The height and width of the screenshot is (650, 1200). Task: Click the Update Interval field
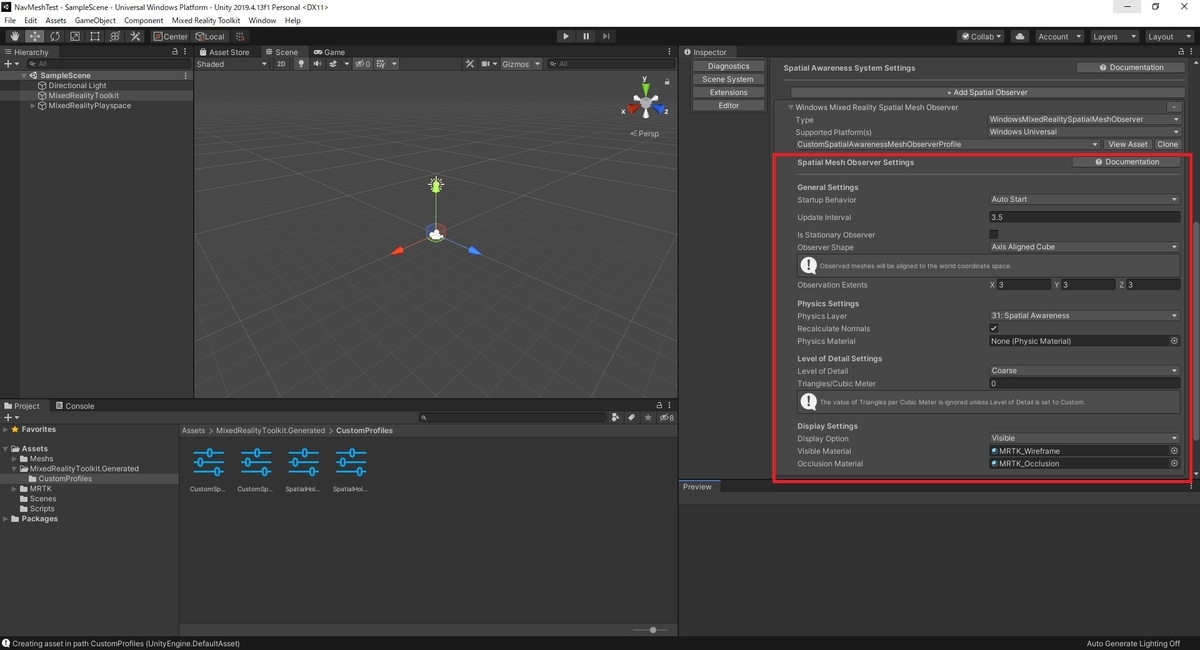(1084, 217)
